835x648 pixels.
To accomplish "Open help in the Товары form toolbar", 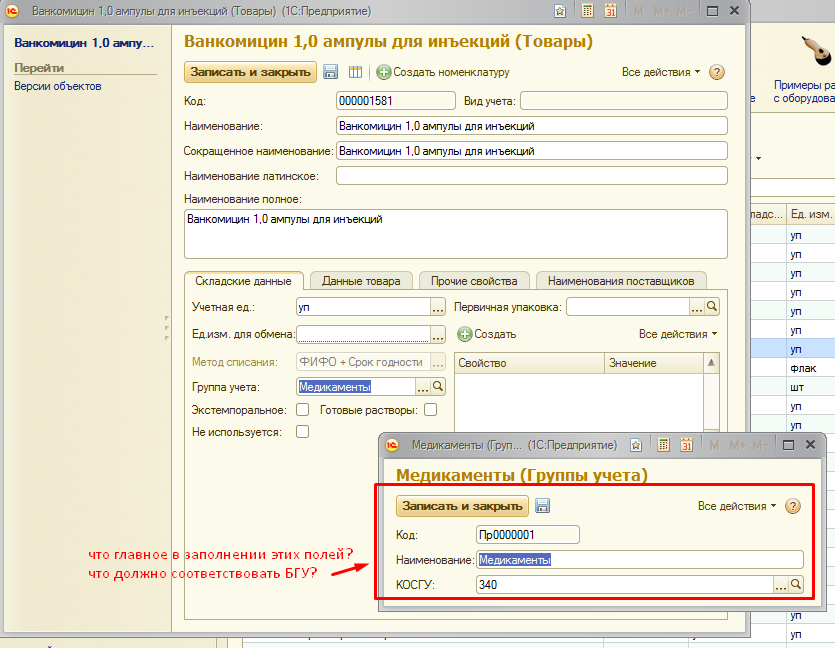I will tap(716, 72).
